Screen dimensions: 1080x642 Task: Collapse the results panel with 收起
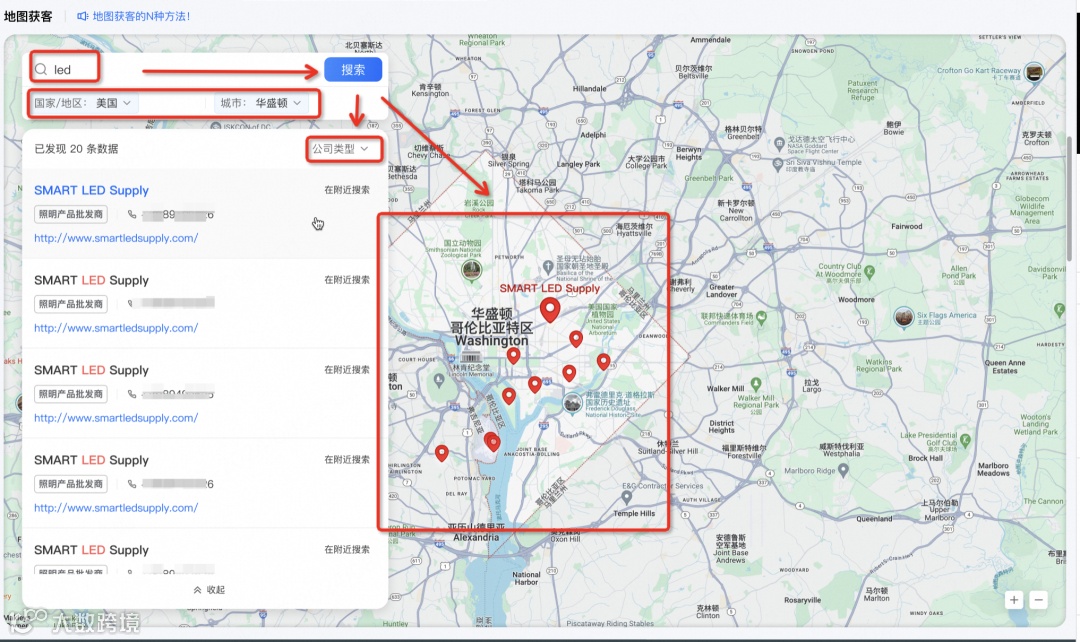pos(209,590)
